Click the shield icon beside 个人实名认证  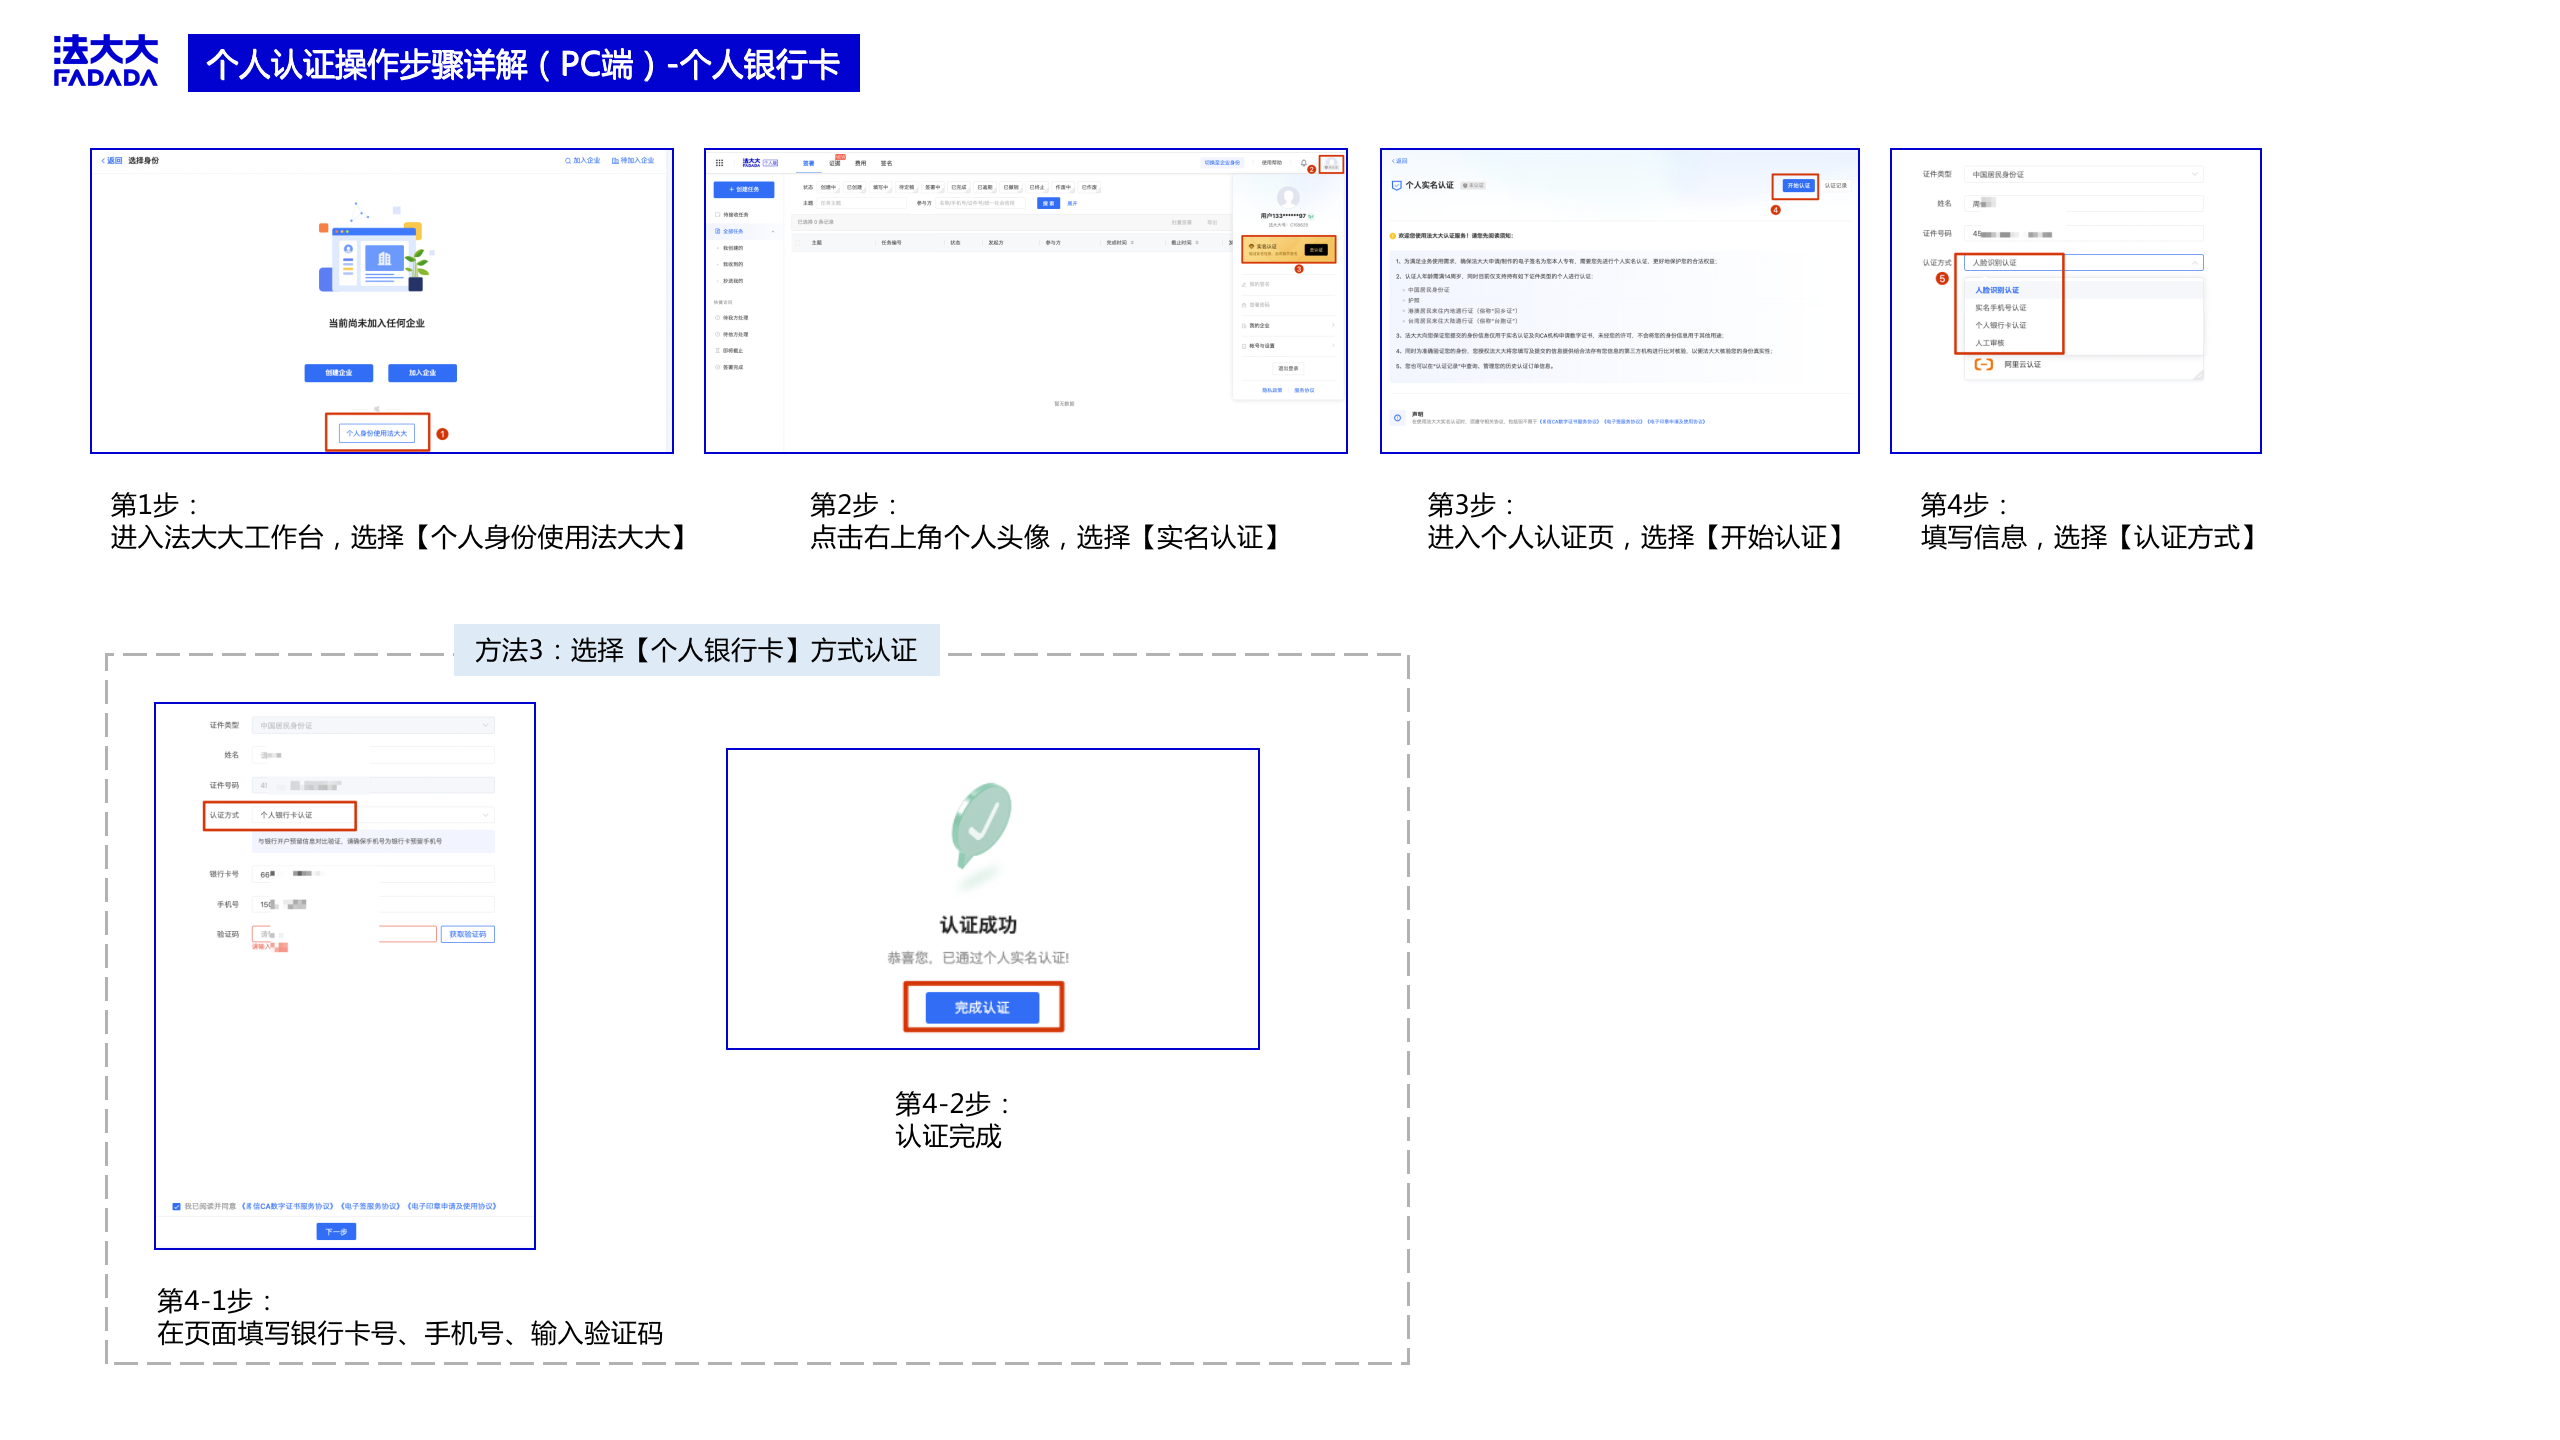[x=1397, y=185]
